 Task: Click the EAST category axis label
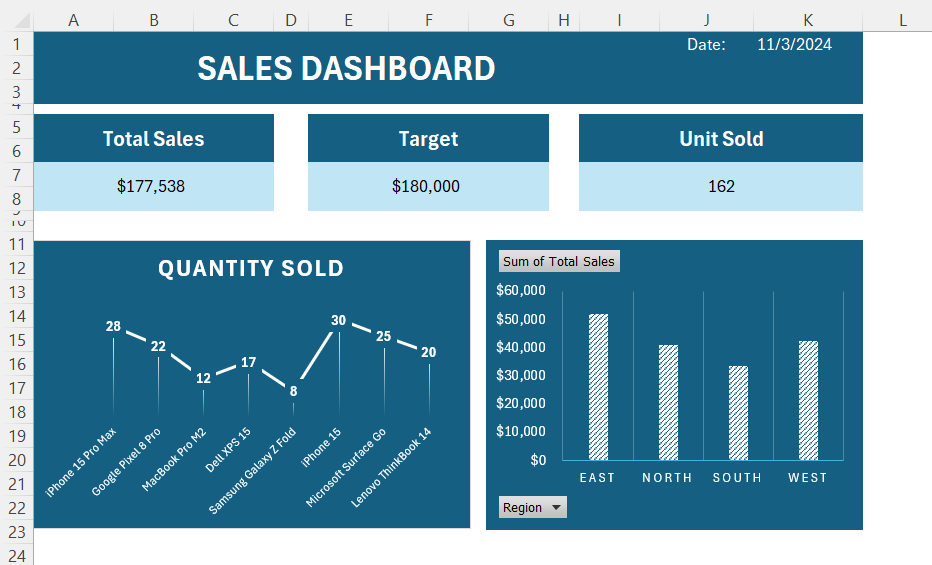[597, 478]
